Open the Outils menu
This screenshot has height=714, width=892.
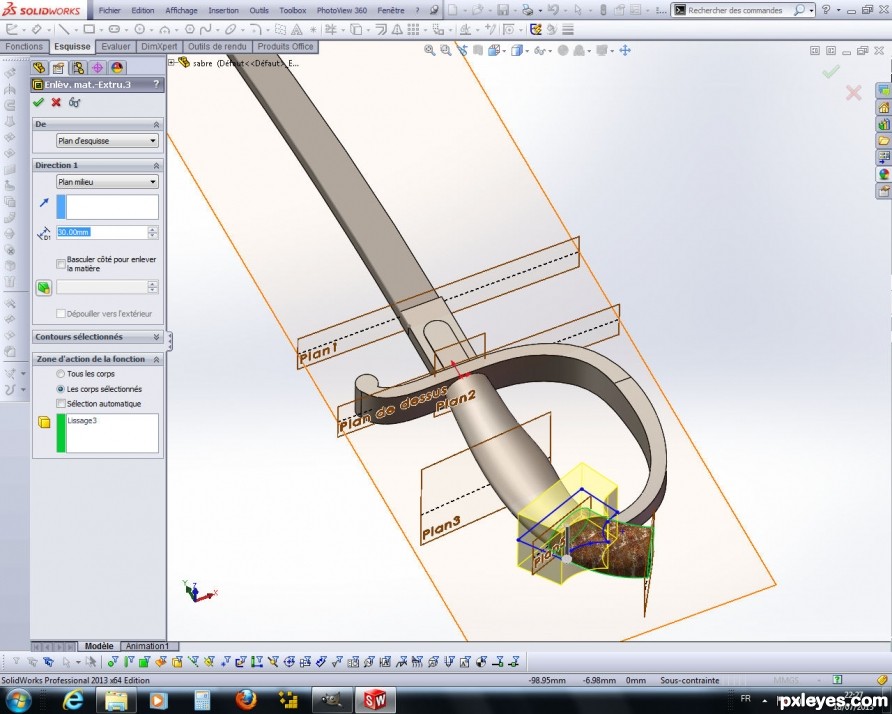(x=259, y=10)
